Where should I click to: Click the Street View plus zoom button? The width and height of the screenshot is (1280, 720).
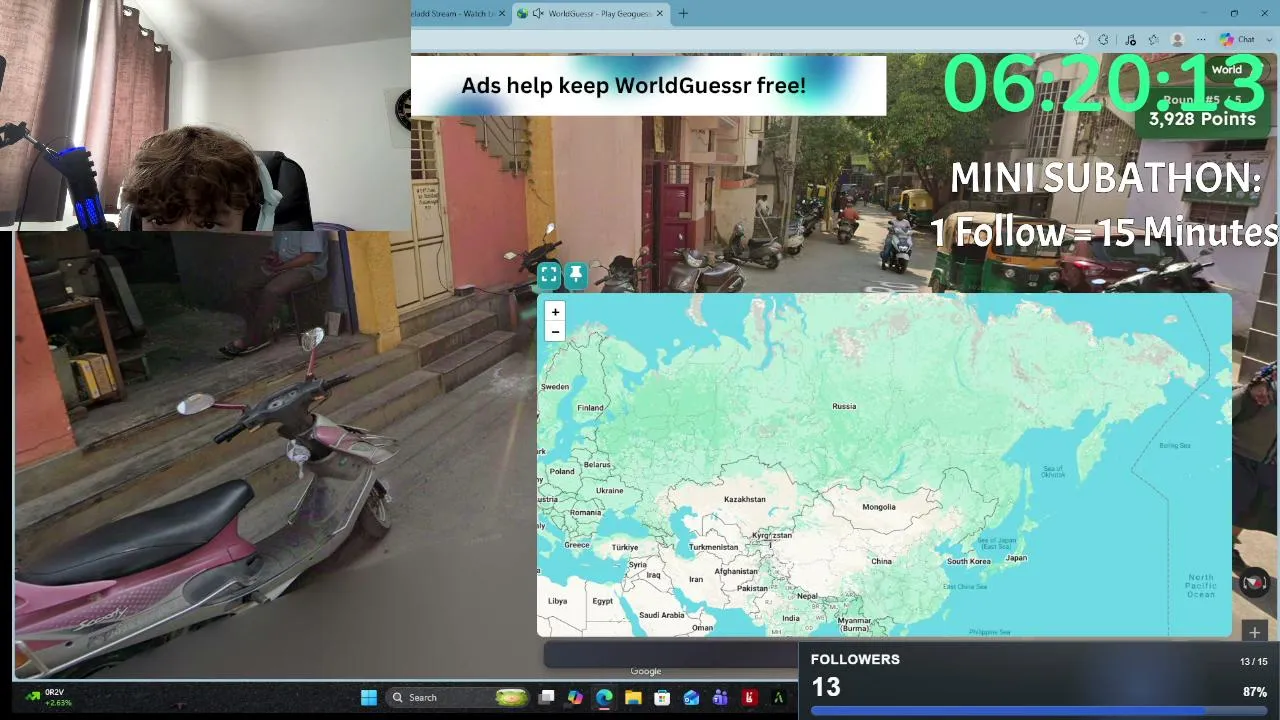pyautogui.click(x=1254, y=632)
